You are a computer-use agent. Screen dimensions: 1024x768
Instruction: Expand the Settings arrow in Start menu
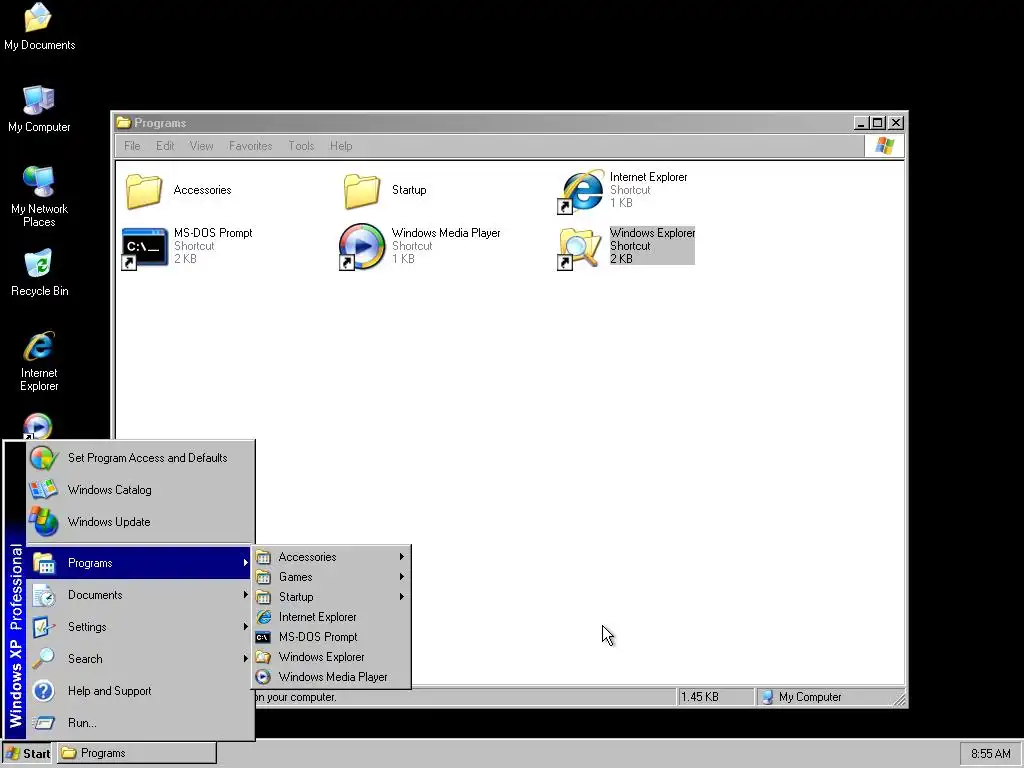[246, 627]
